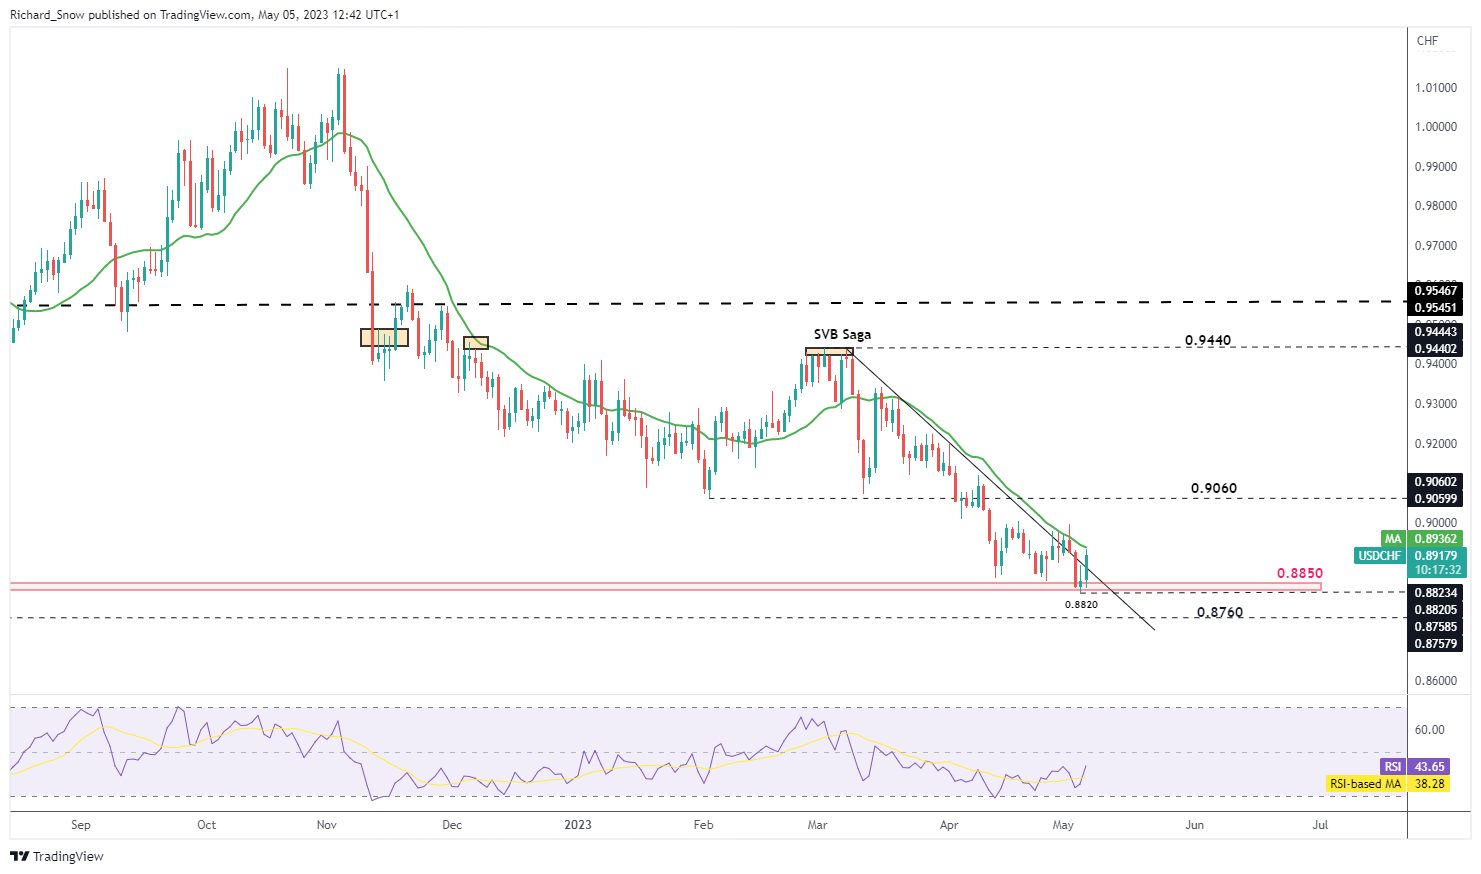The width and height of the screenshot is (1481, 874).
Task: Click the 0.9060 level label
Action: [x=1214, y=489]
